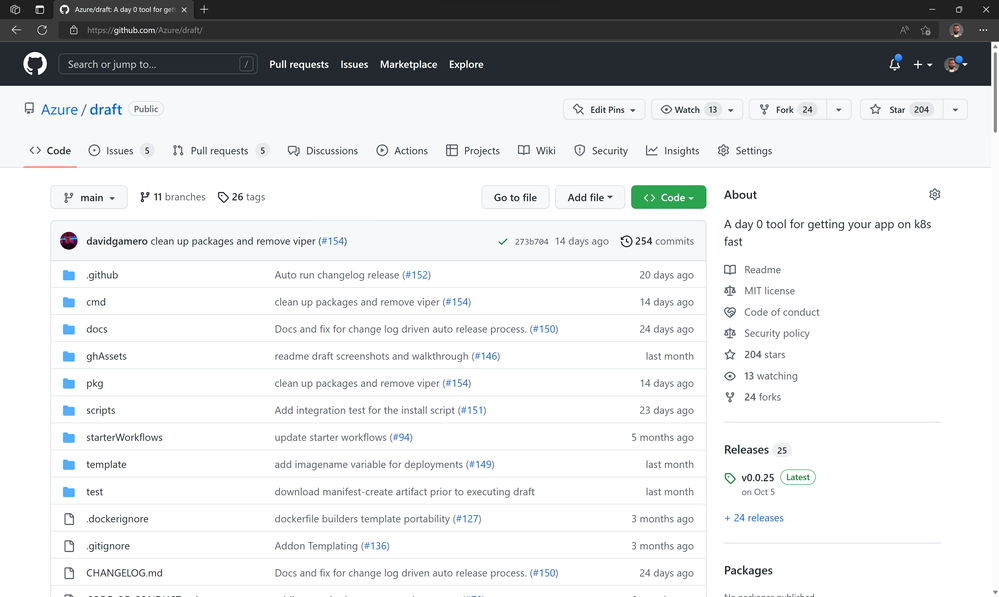Screen dimensions: 999x597
Task: Click the + 24 releases link
Action: click(x=754, y=518)
